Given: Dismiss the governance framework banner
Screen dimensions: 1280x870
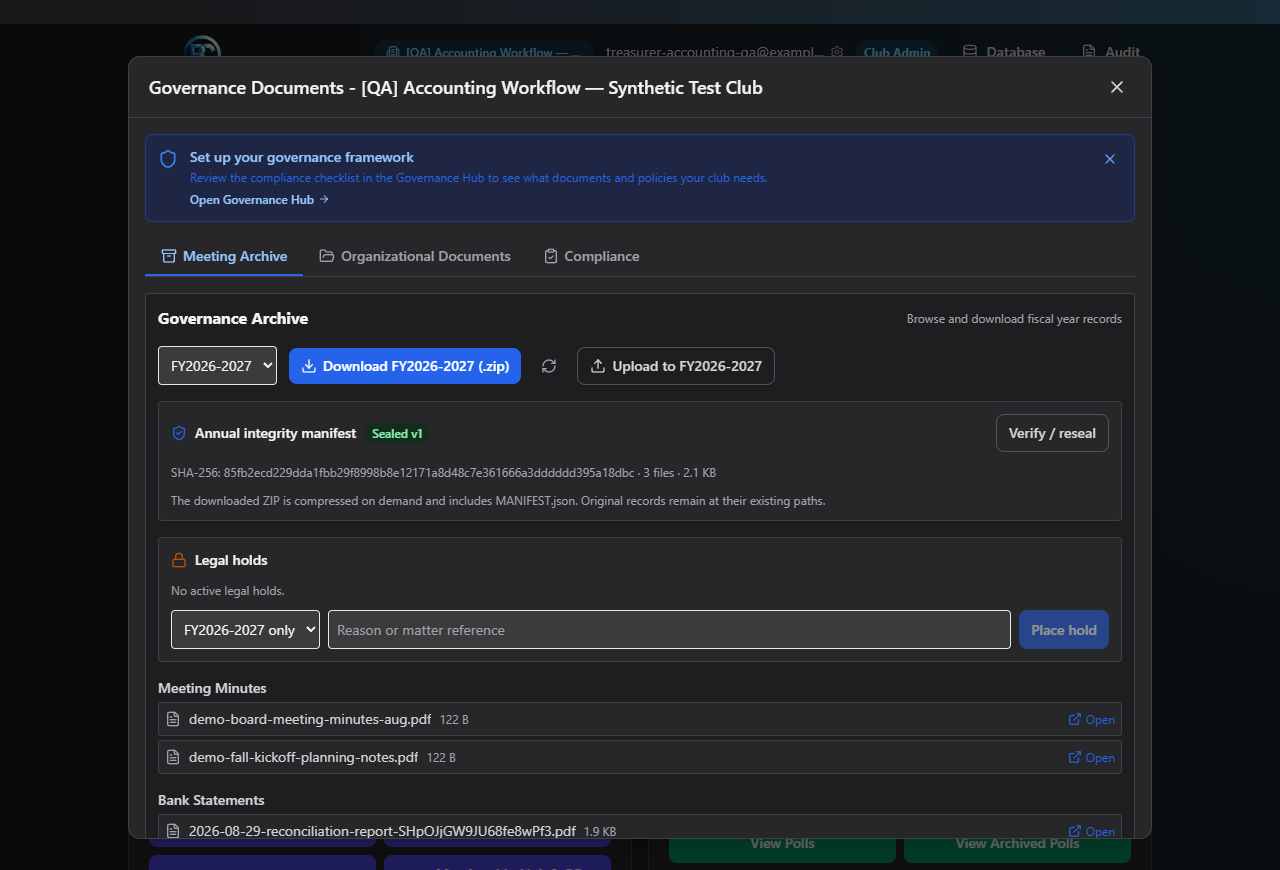Looking at the screenshot, I should pos(1110,159).
